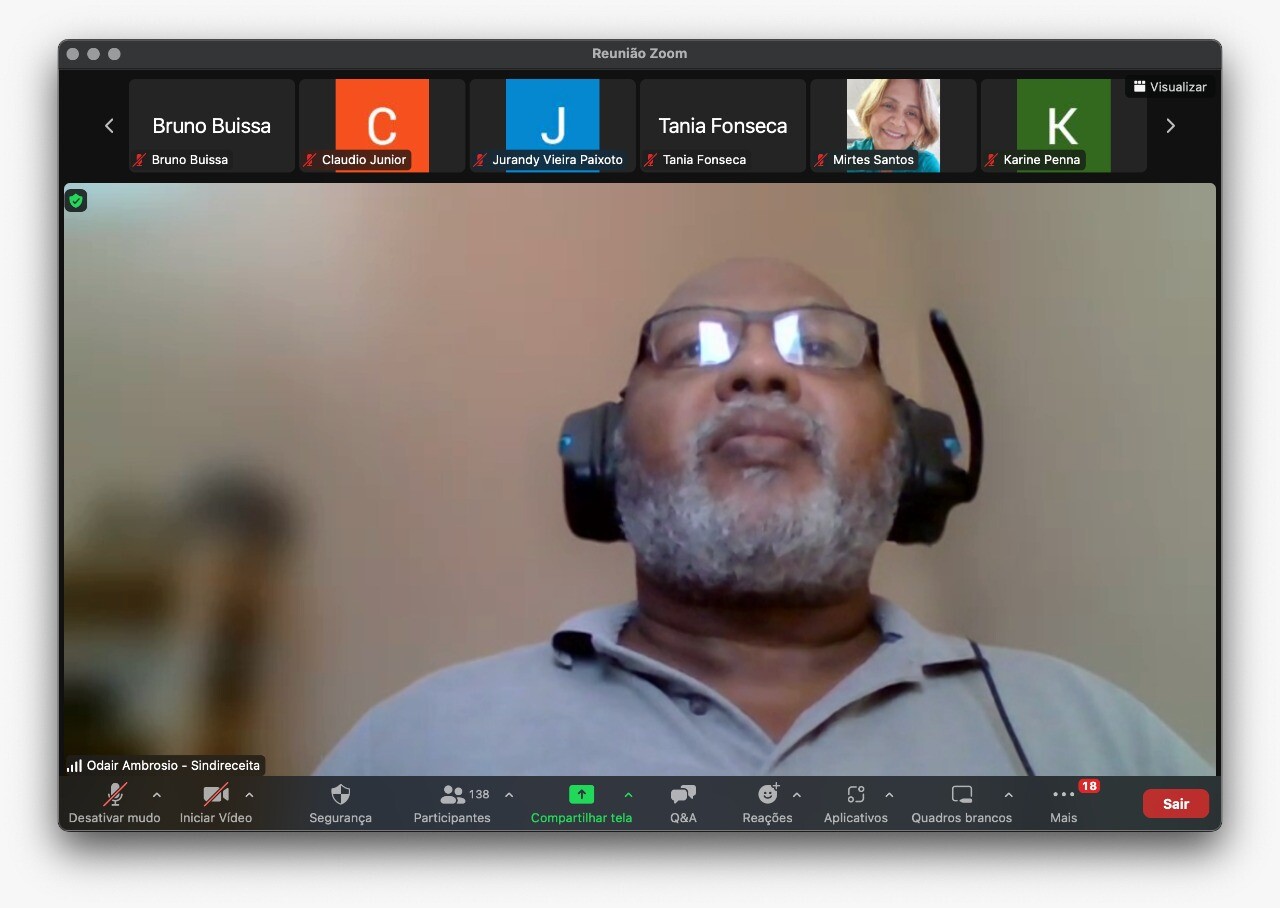
Task: Open the Mais three-dots menu
Action: click(x=1063, y=795)
